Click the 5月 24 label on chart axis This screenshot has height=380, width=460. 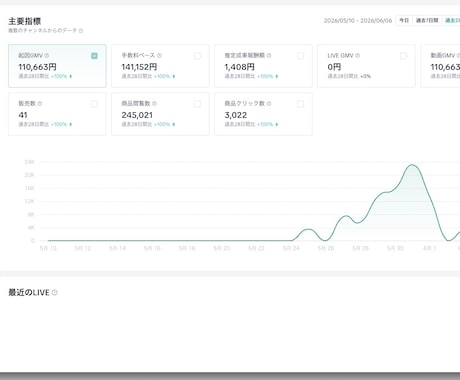click(291, 248)
